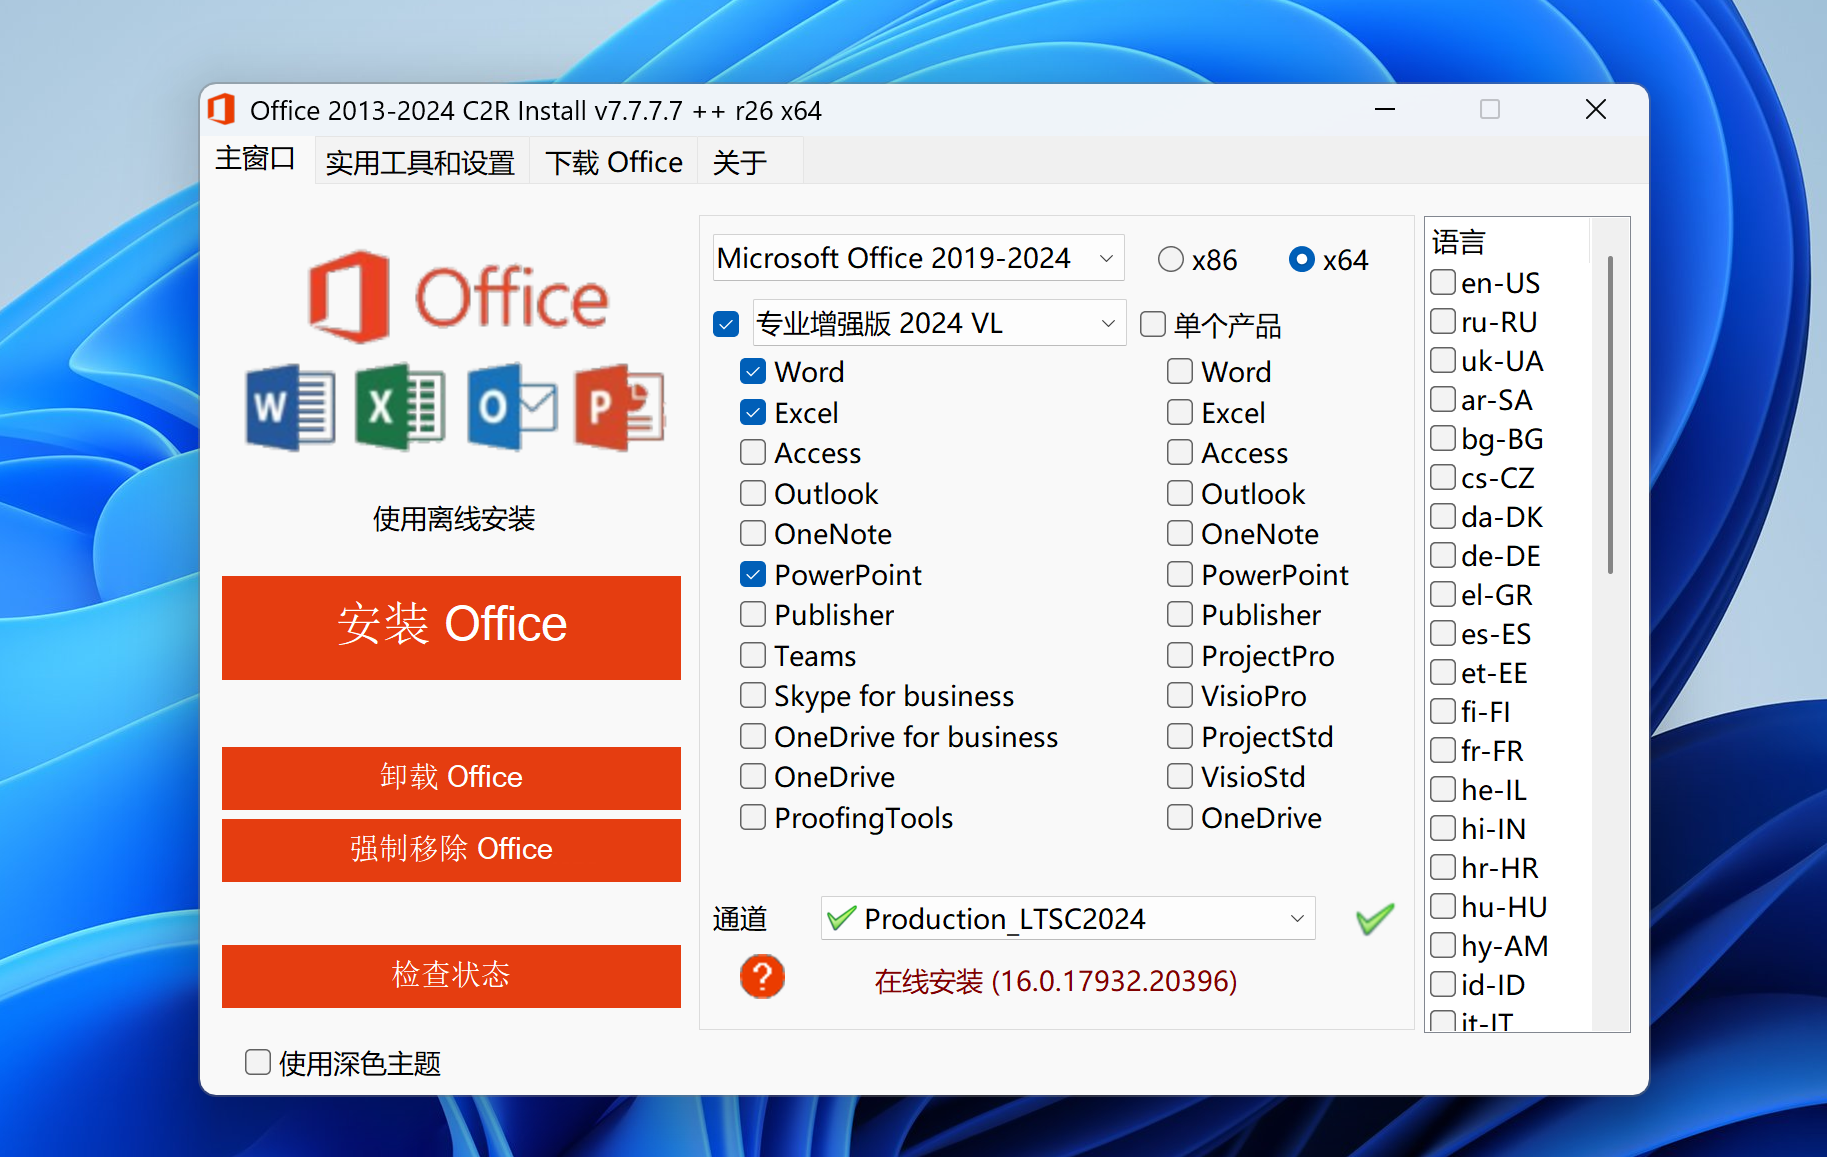Check PowerPoint under single products
This screenshot has width=1827, height=1157.
point(1180,574)
